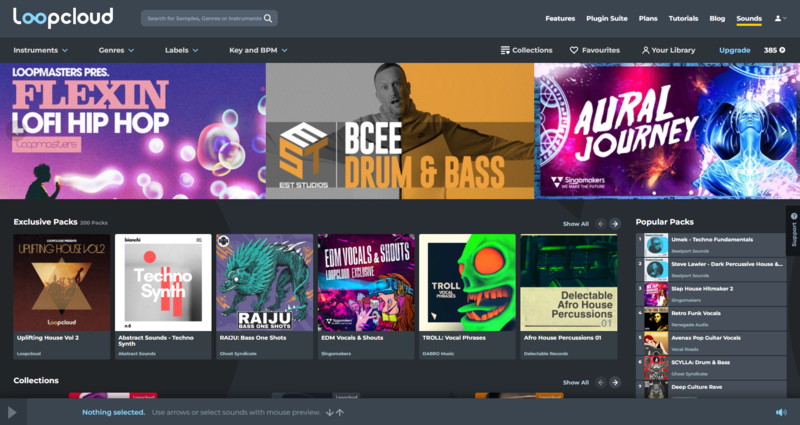Click the next arrow in Collections row
800x425 pixels.
click(616, 382)
